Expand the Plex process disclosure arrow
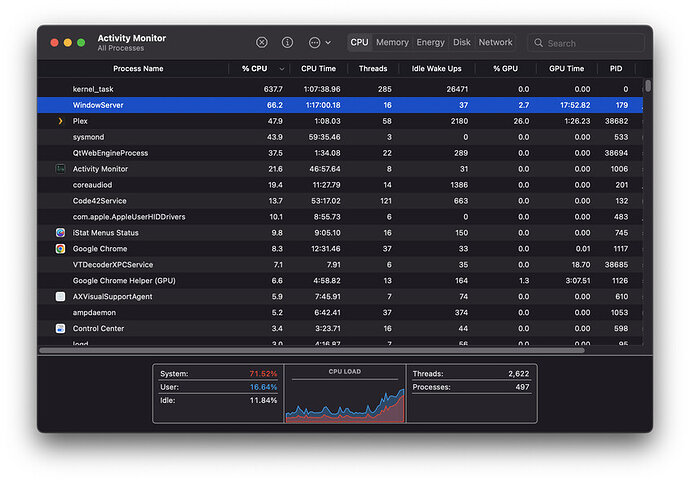The width and height of the screenshot is (690, 481). tap(60, 121)
